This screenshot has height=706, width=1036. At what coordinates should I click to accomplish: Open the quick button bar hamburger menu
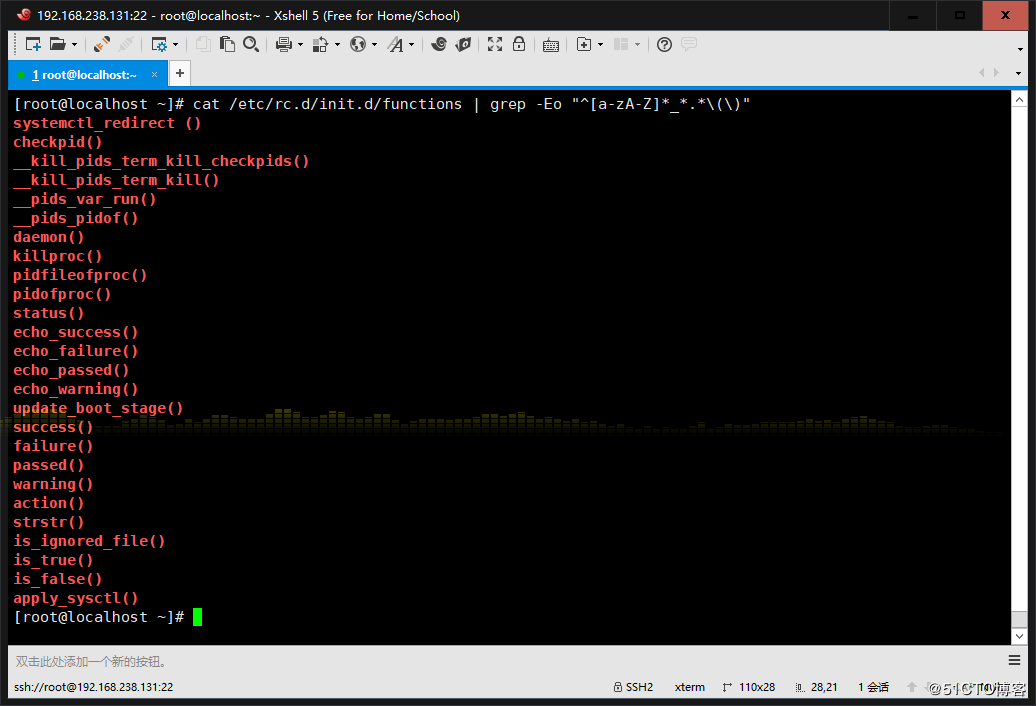point(1016,661)
